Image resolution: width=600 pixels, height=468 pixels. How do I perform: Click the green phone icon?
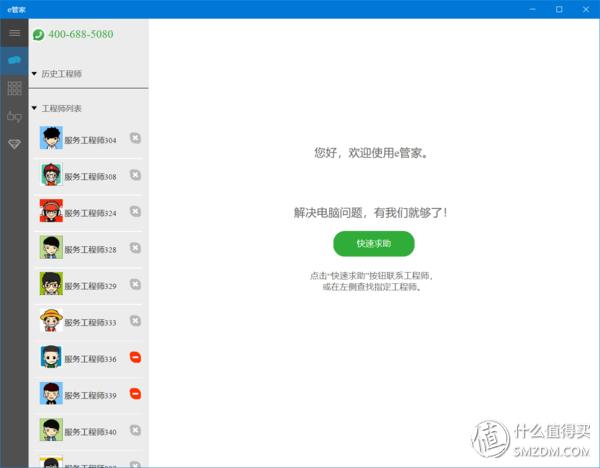click(39, 35)
